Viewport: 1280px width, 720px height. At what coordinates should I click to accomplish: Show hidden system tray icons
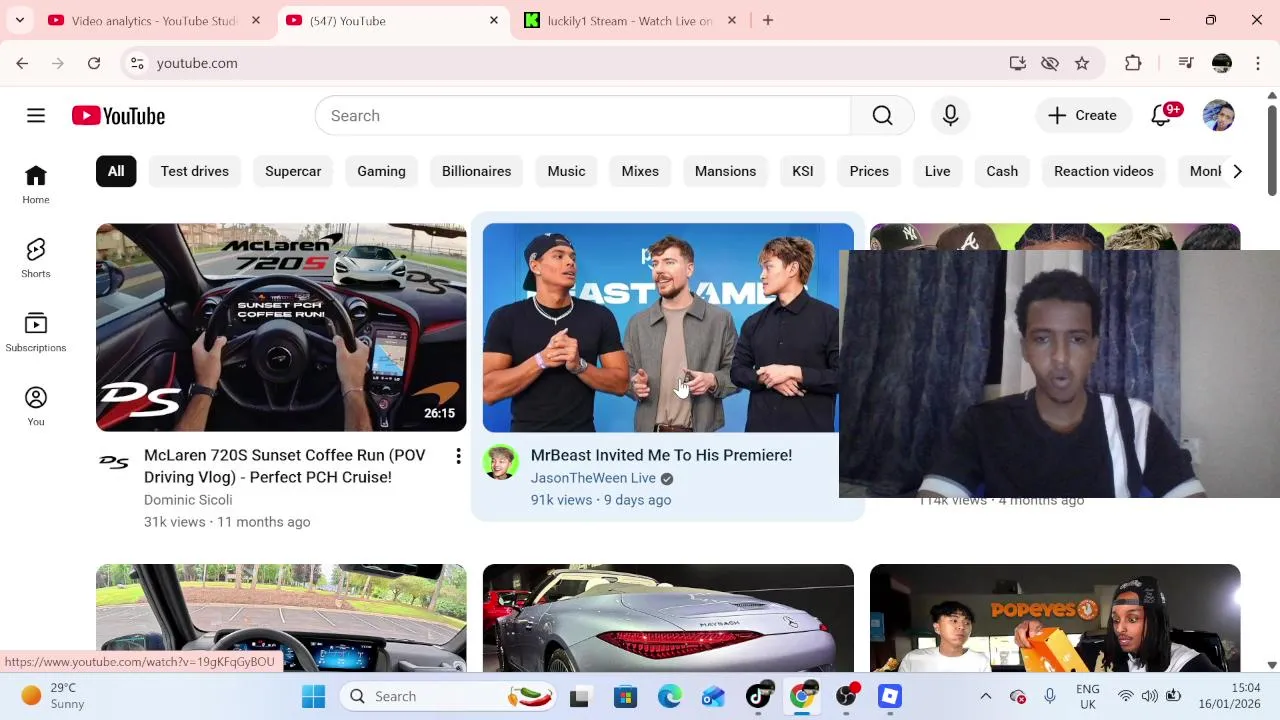(985, 696)
